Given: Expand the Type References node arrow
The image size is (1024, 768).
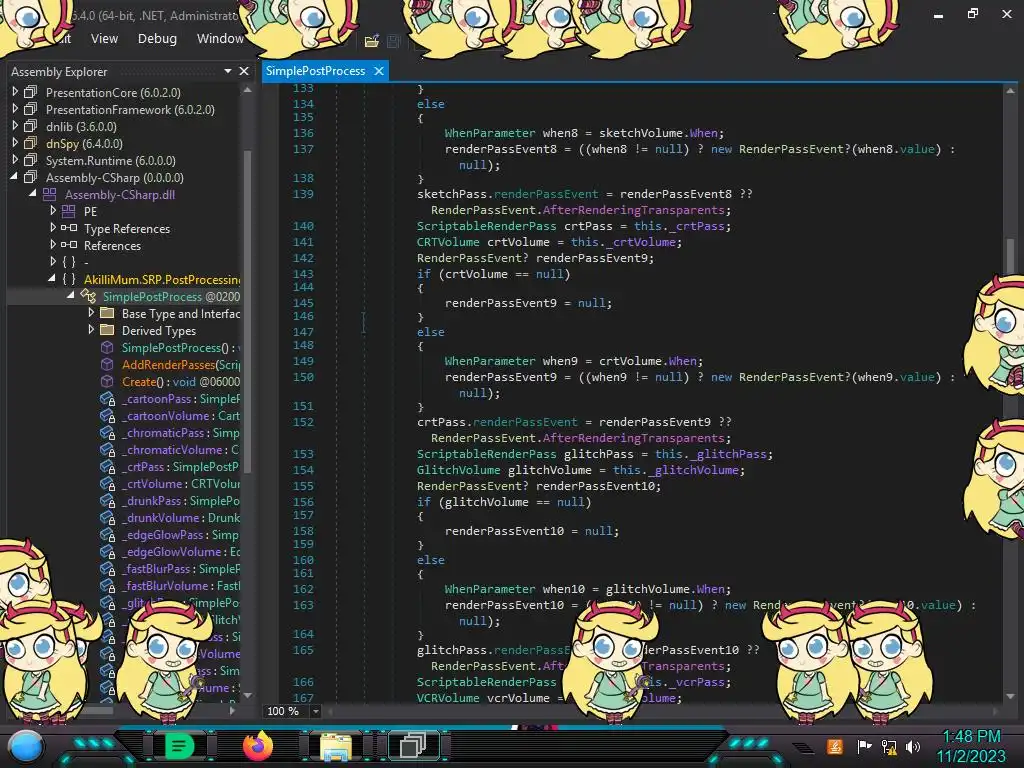Looking at the screenshot, I should tap(53, 227).
